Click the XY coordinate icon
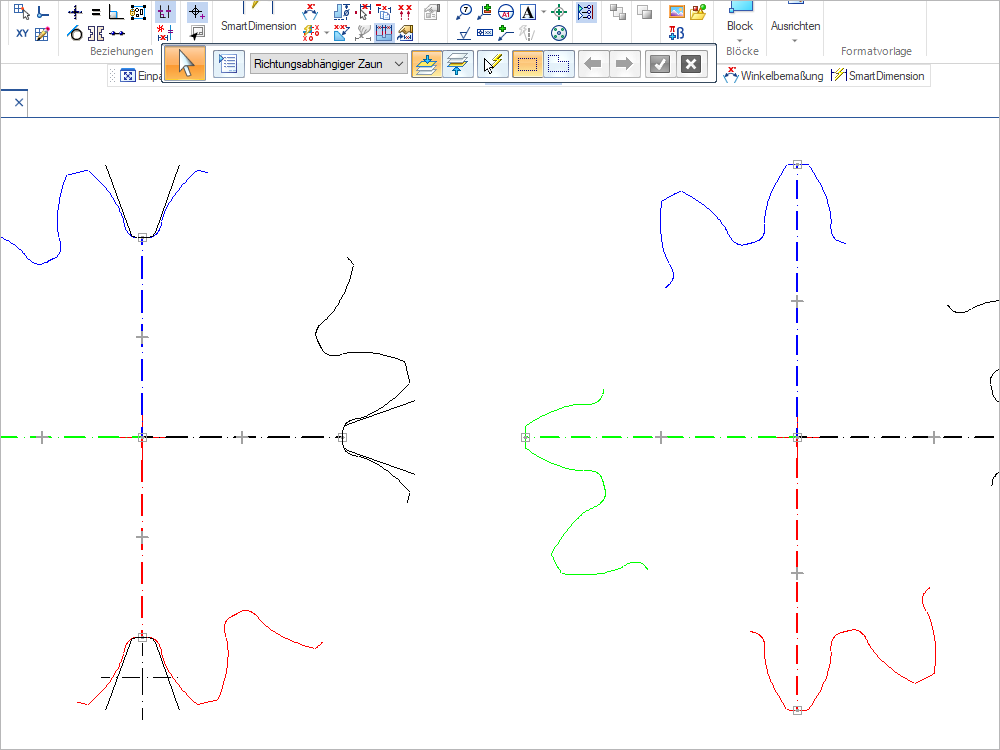 pos(22,34)
